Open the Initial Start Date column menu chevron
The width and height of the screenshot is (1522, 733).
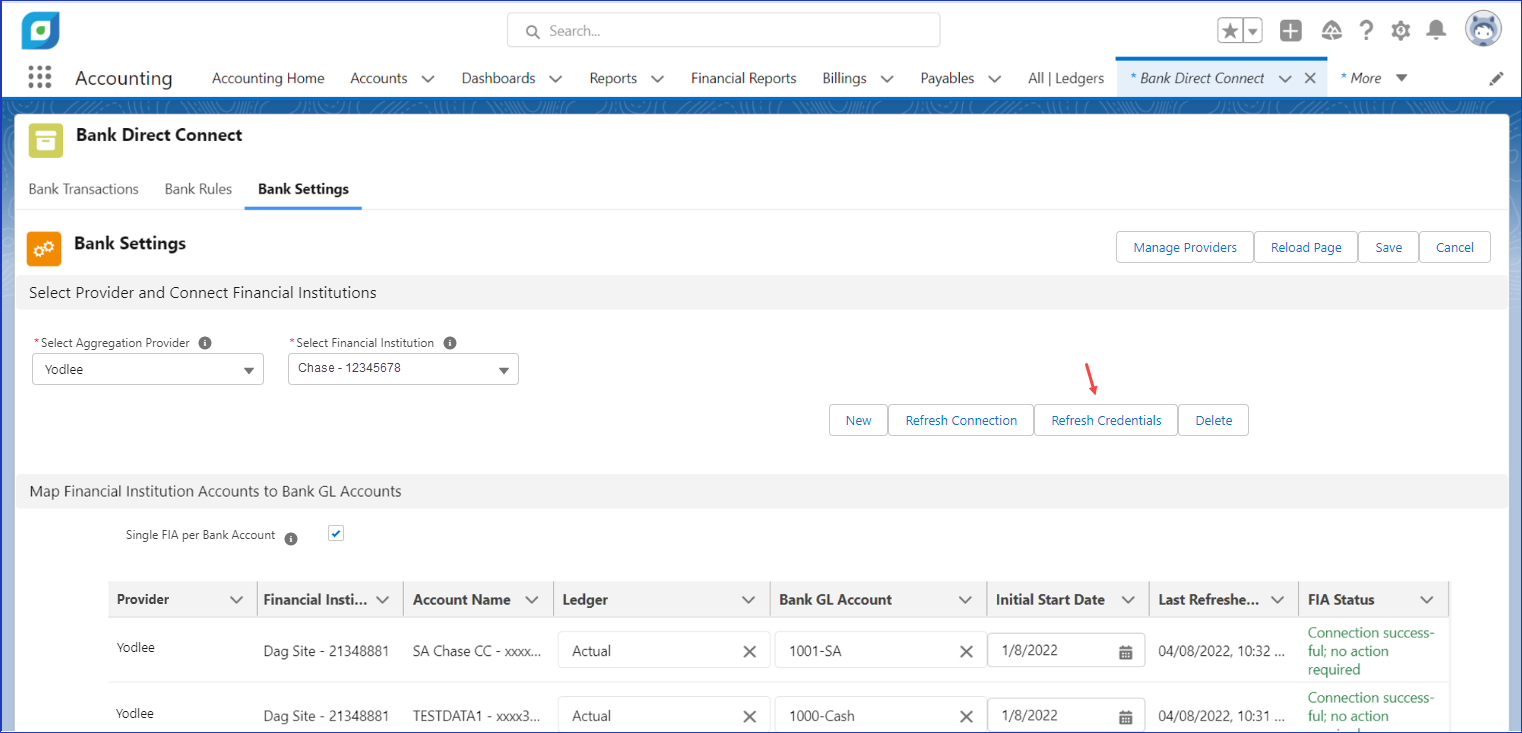pos(1128,600)
